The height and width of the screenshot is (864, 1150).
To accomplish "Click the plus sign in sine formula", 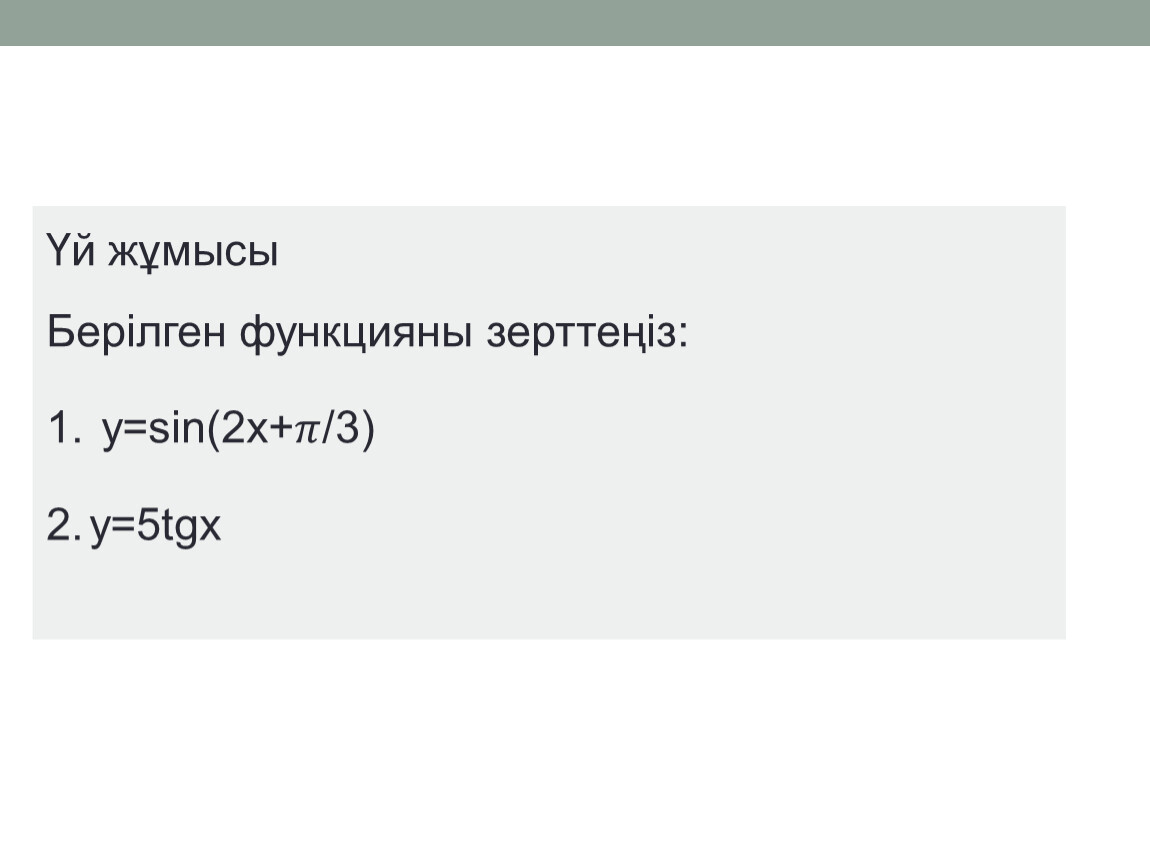I will [x=281, y=428].
